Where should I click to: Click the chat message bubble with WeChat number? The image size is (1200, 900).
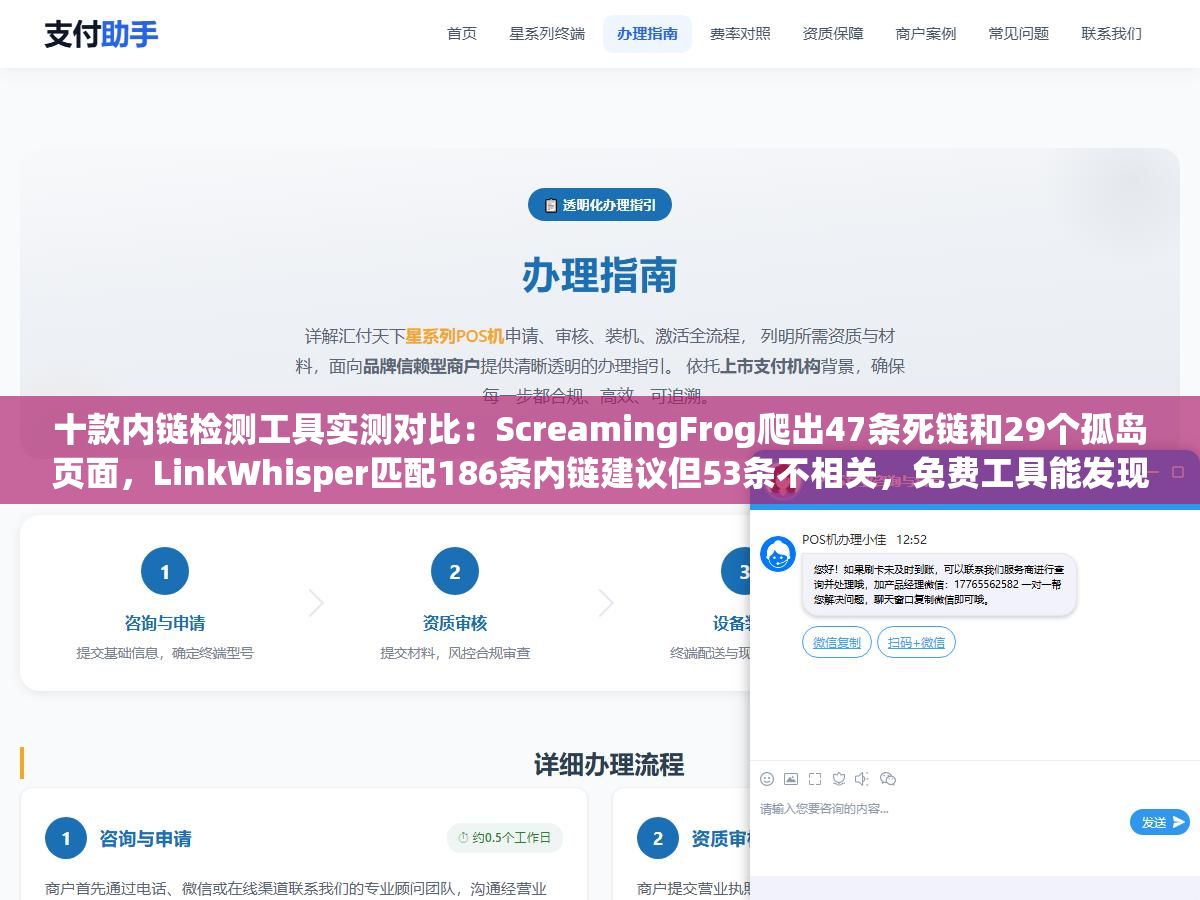(939, 584)
